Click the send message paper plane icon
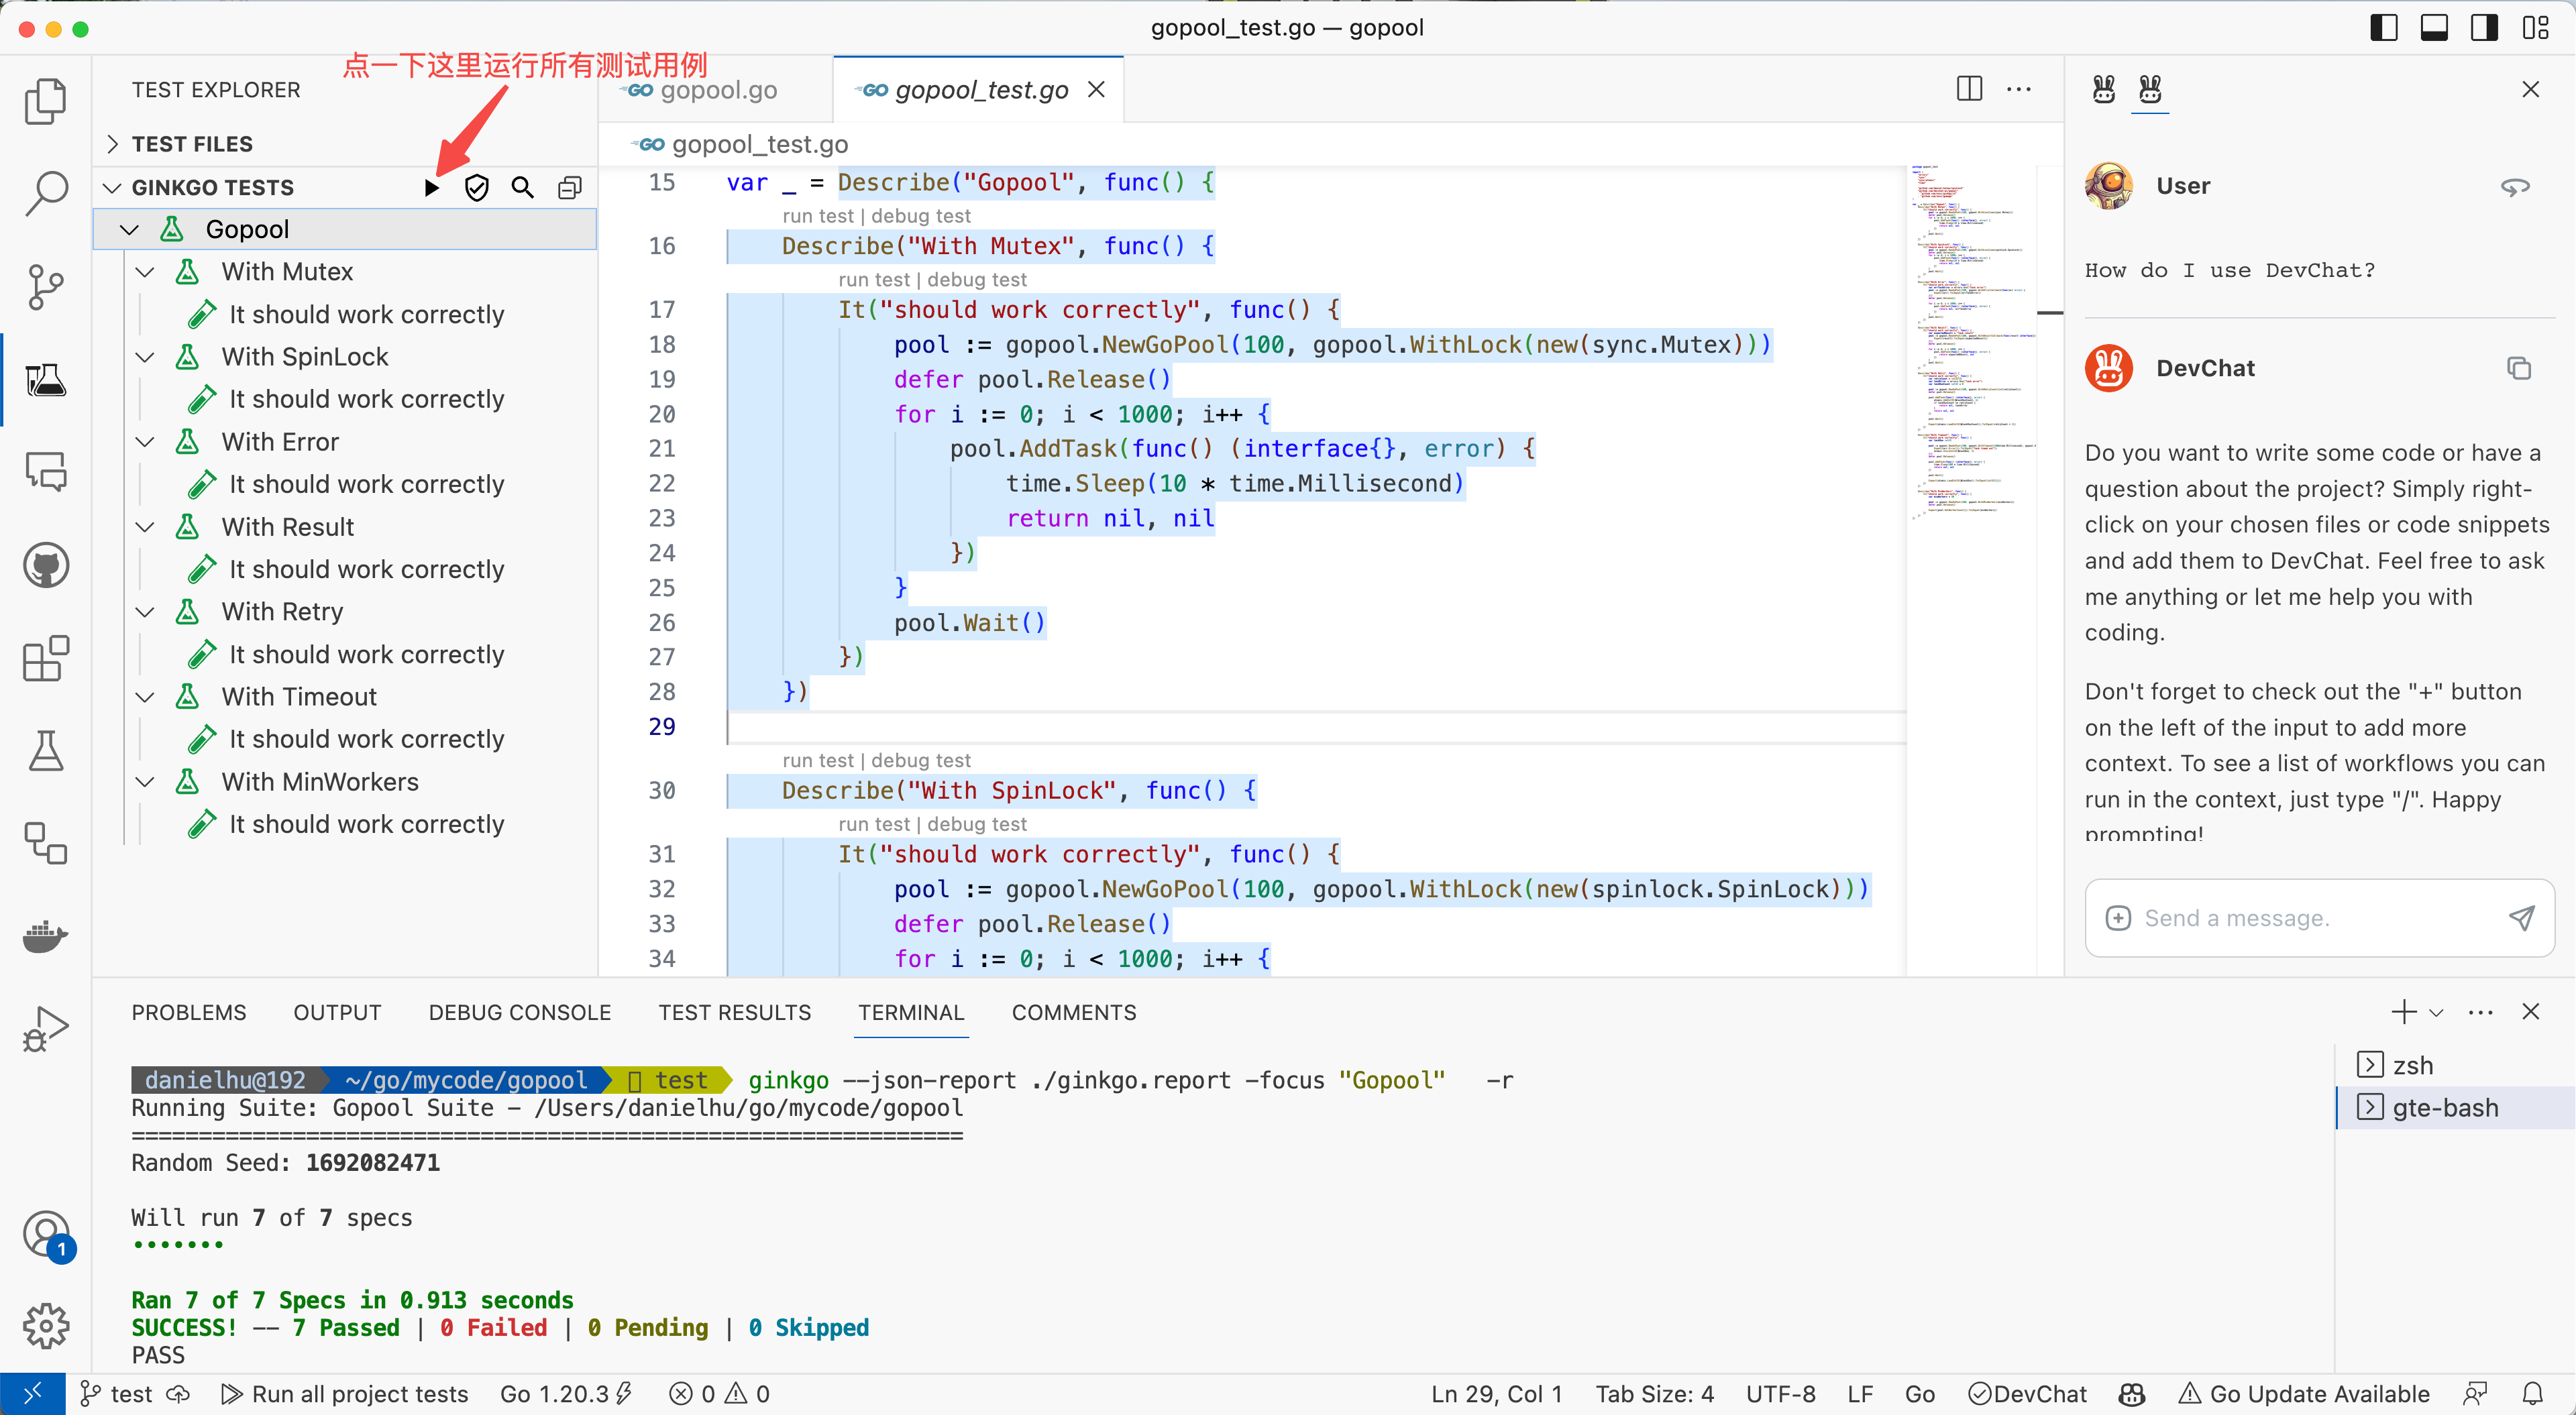The width and height of the screenshot is (2576, 1415). pos(2521,918)
